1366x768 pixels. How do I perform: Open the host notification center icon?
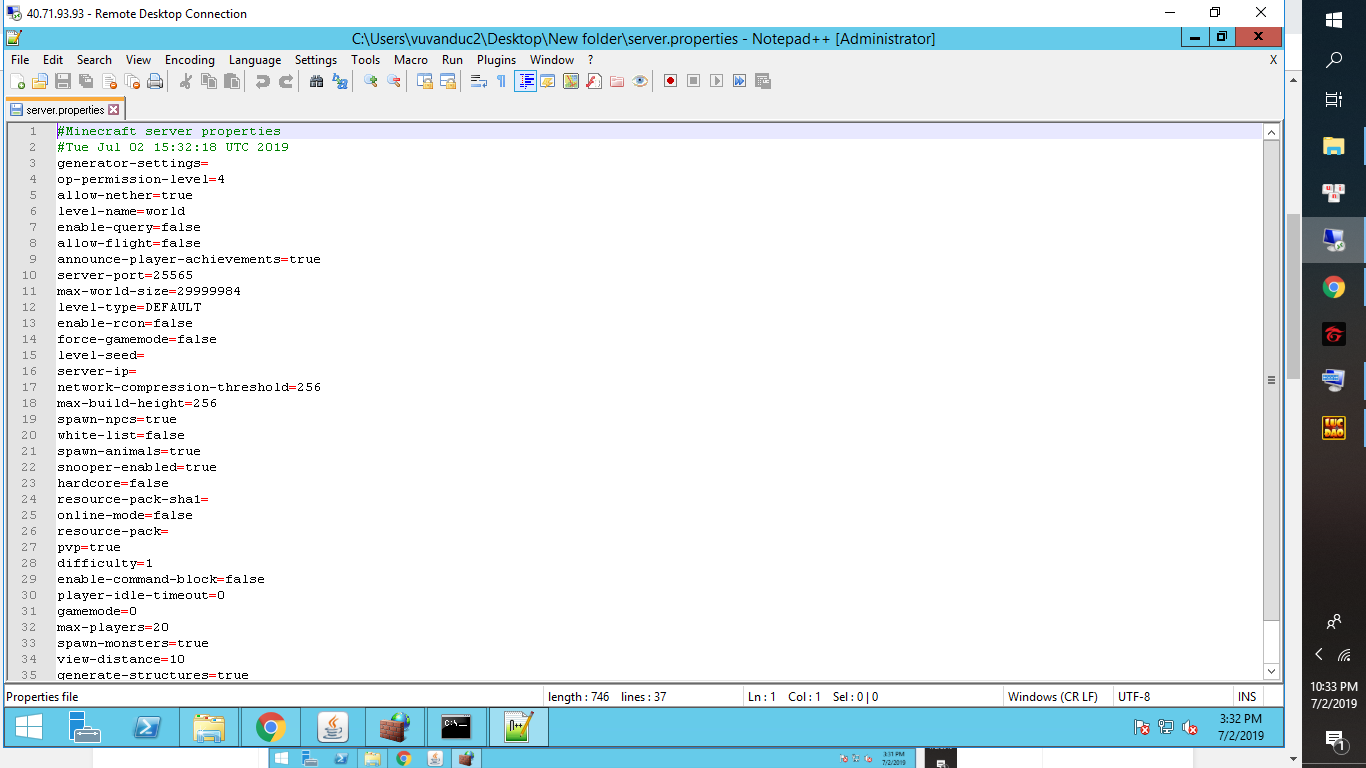(1334, 740)
